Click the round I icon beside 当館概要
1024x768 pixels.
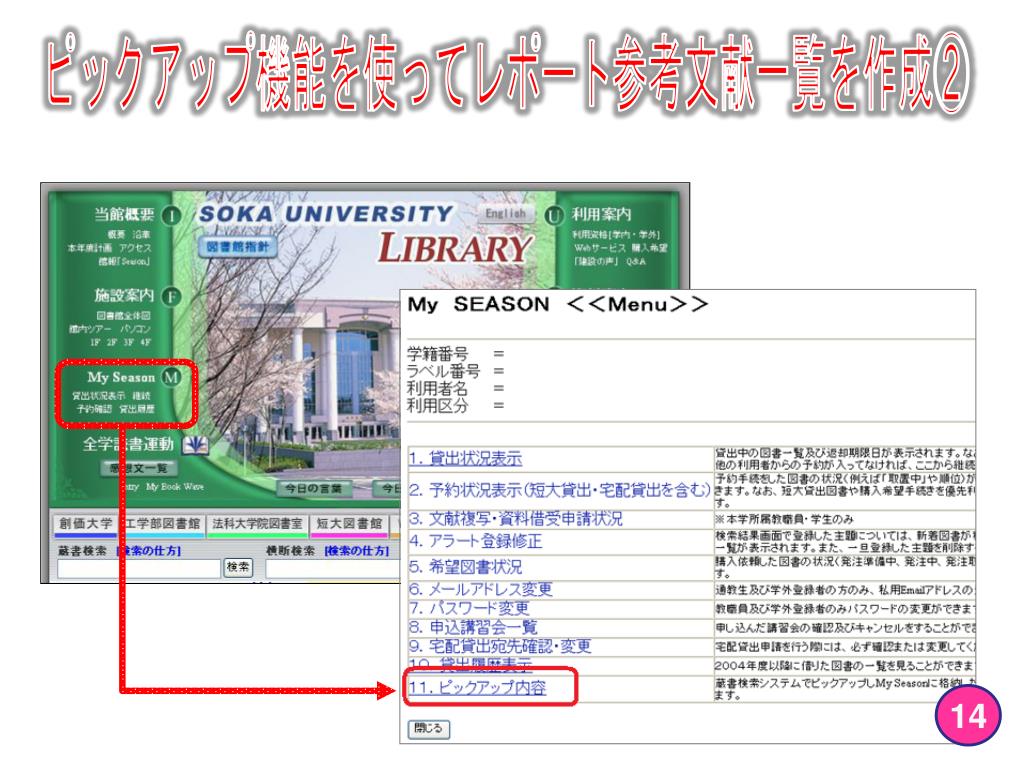[171, 216]
